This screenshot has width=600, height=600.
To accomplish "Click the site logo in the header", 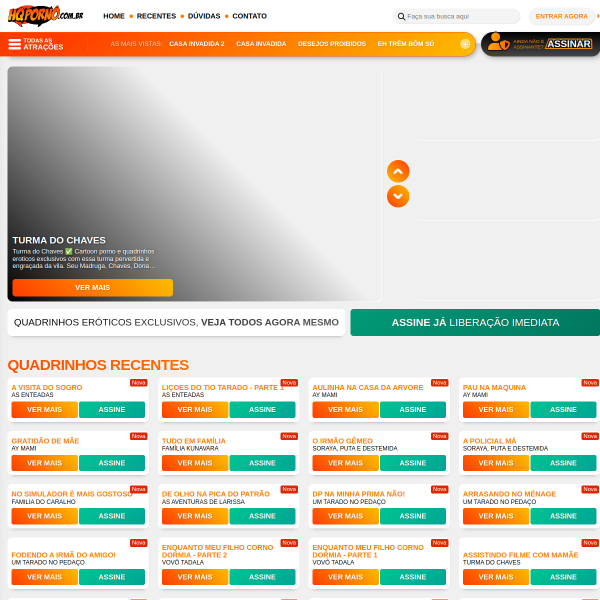I will coord(45,16).
